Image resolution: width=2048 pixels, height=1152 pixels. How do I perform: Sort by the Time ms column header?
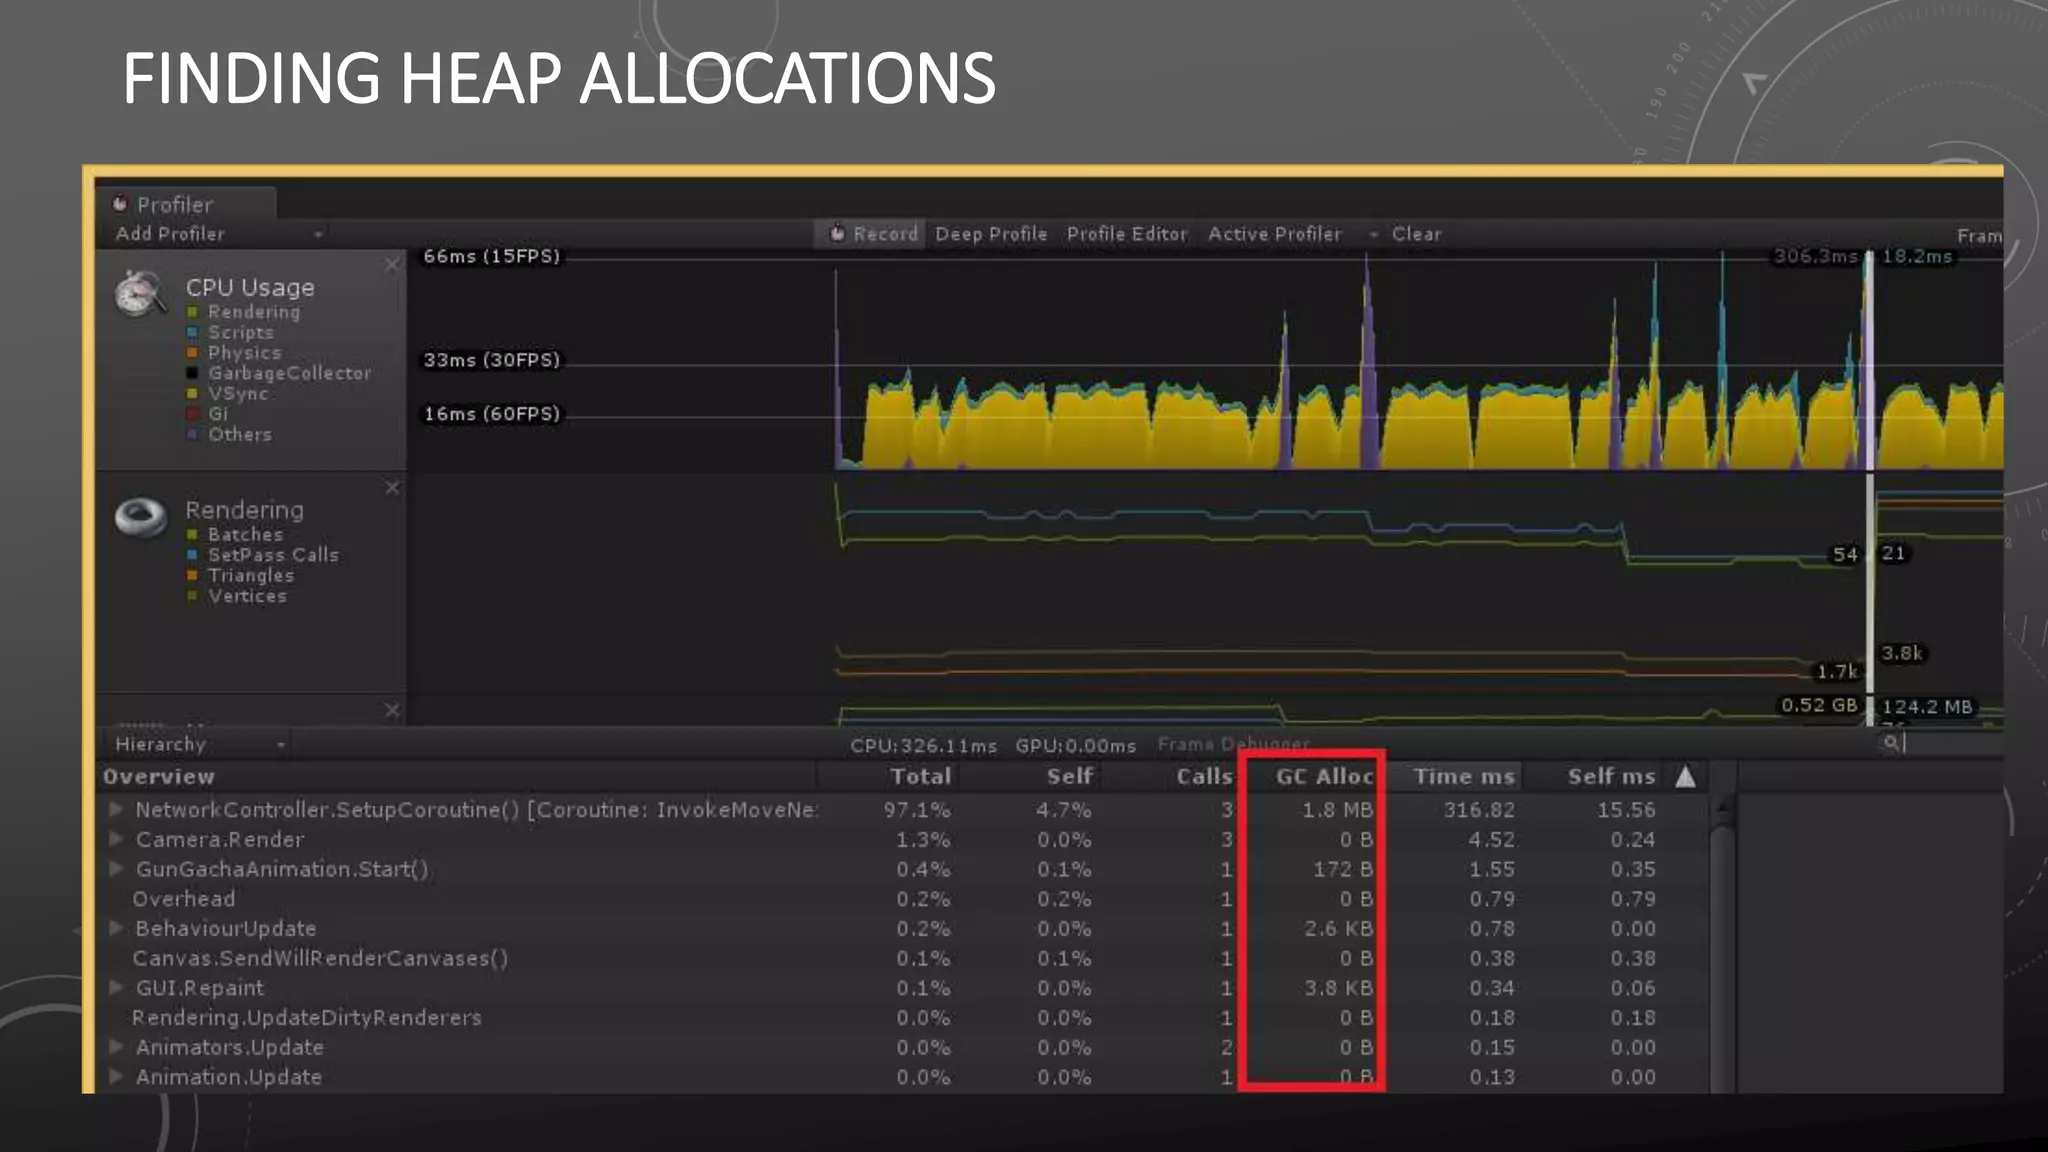pos(1464,777)
